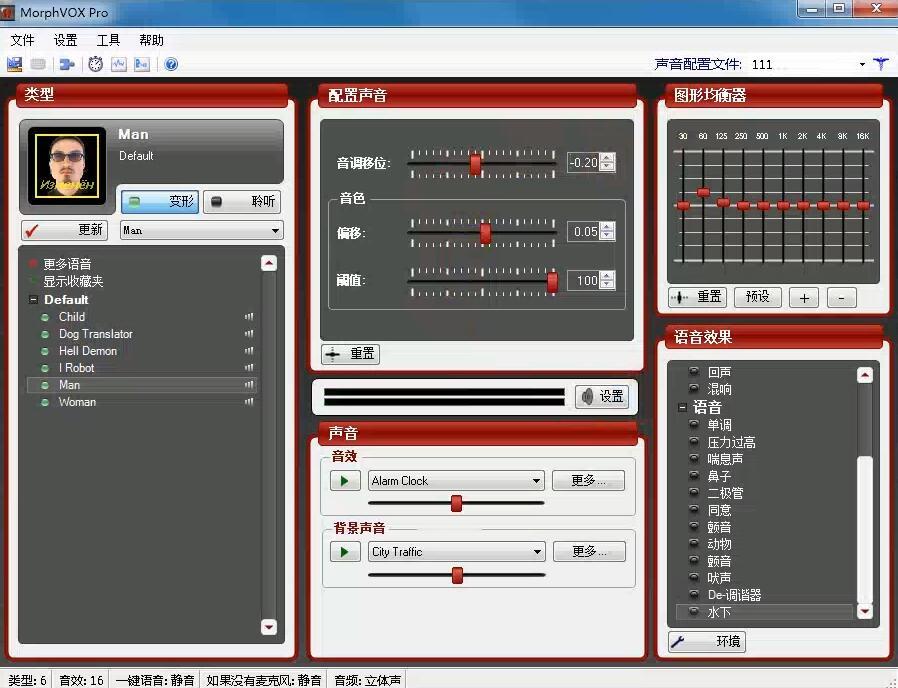Enable the 单调 monotone effect
The width and height of the screenshot is (898, 688).
[x=694, y=424]
